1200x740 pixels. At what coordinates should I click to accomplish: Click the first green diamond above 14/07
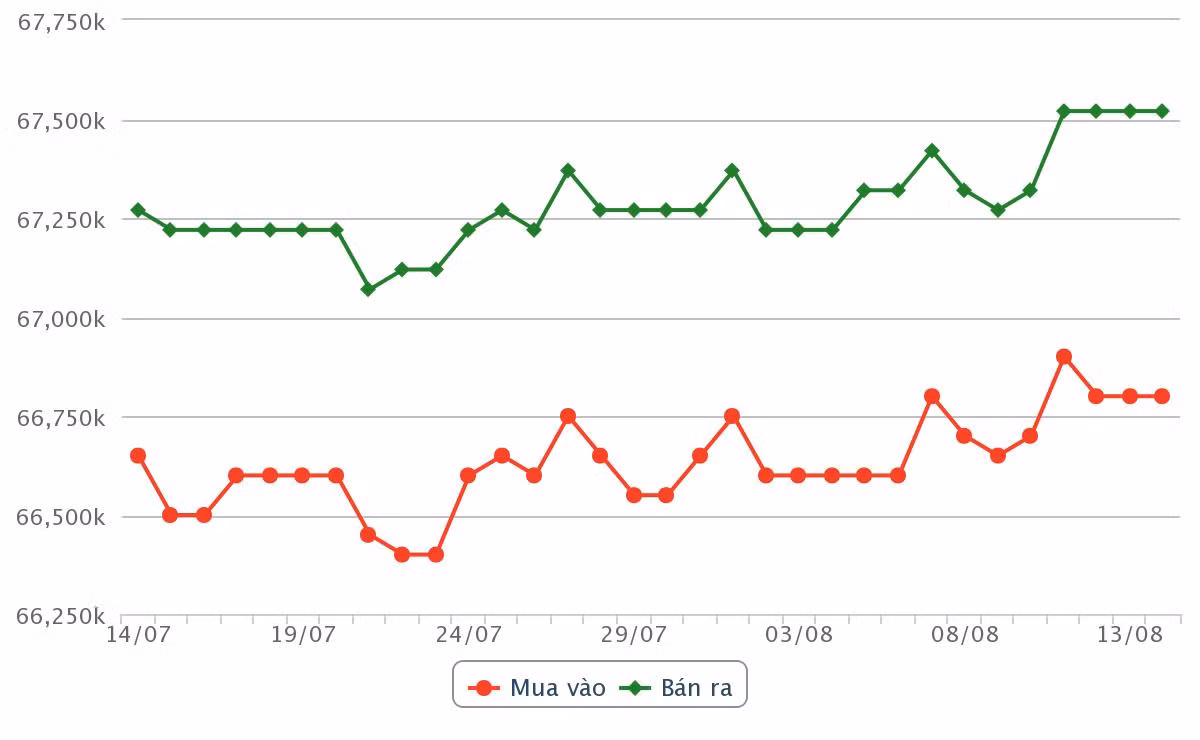click(x=138, y=210)
